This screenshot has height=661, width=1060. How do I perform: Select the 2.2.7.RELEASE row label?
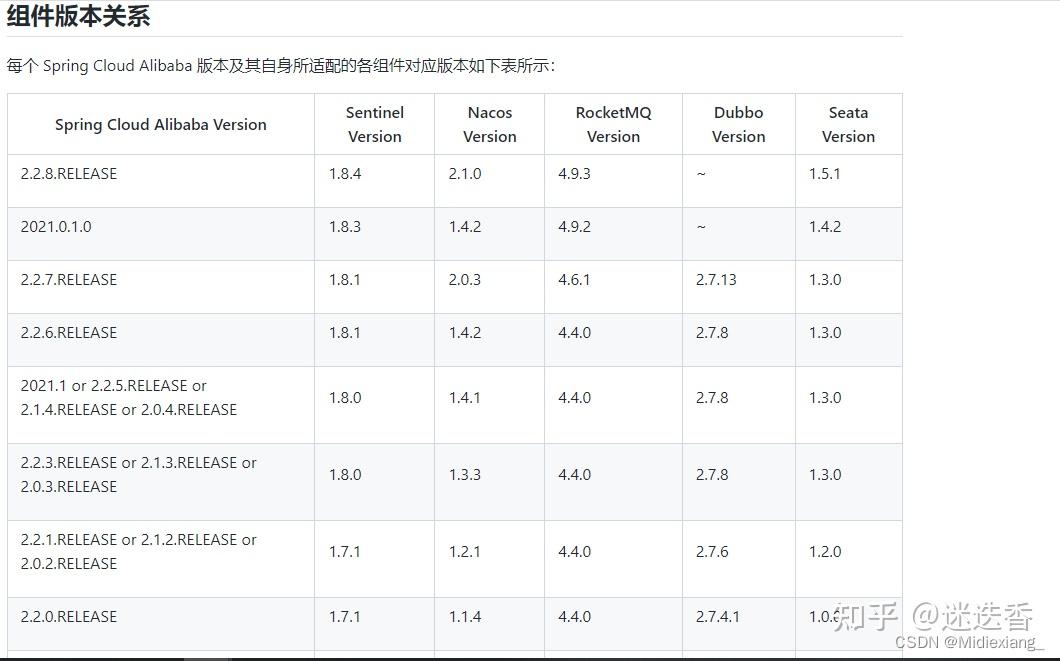tap(69, 280)
